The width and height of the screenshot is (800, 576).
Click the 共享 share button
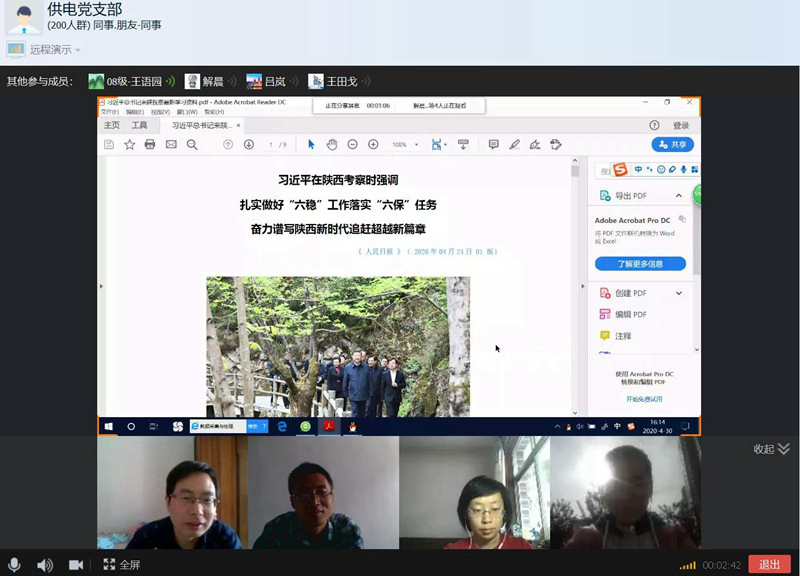[672, 145]
